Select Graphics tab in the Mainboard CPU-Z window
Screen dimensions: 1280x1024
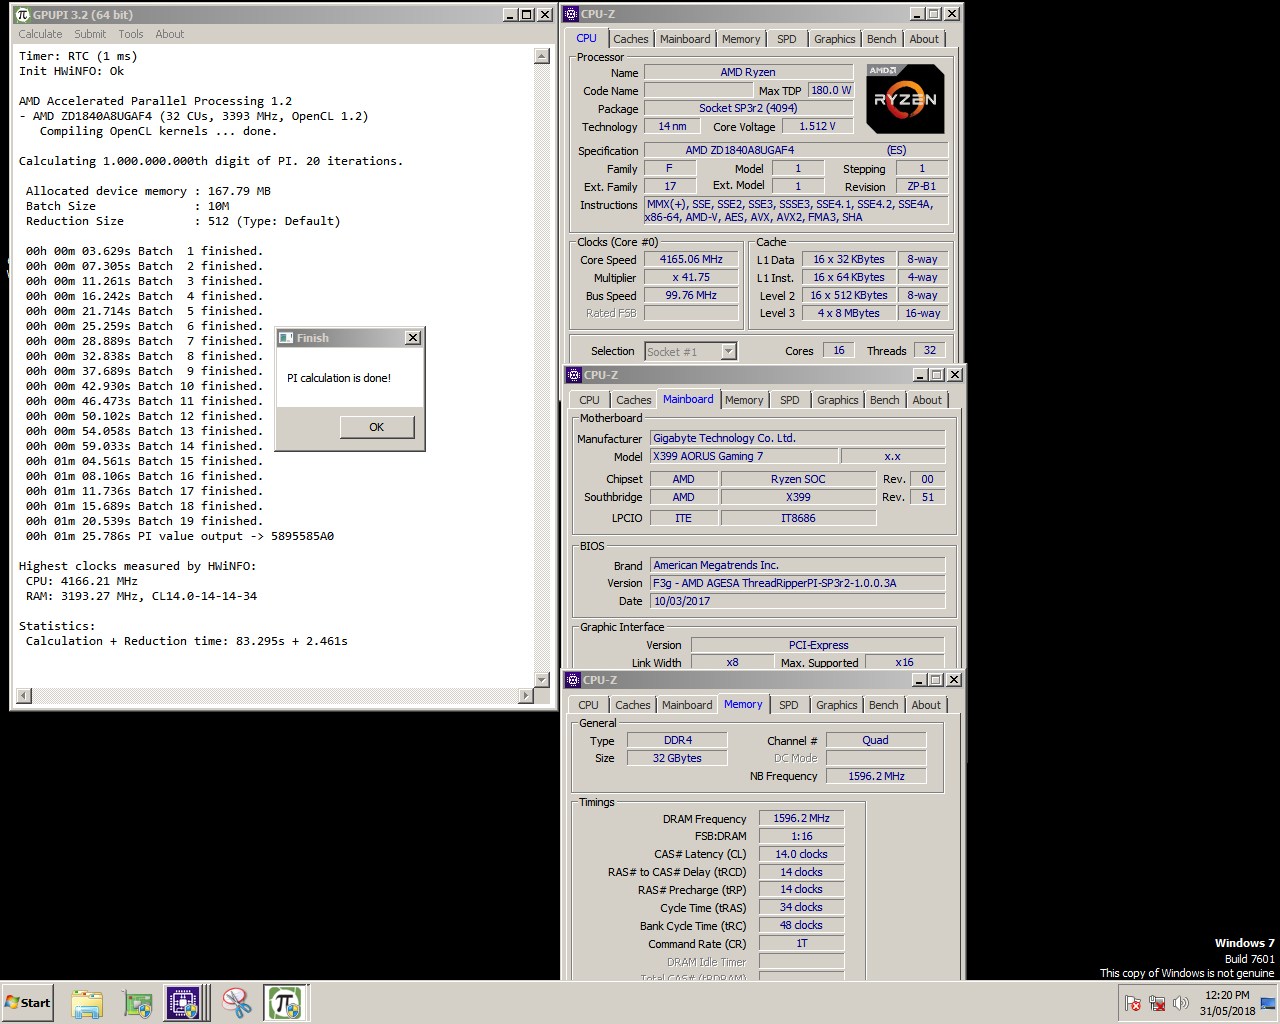tap(838, 400)
